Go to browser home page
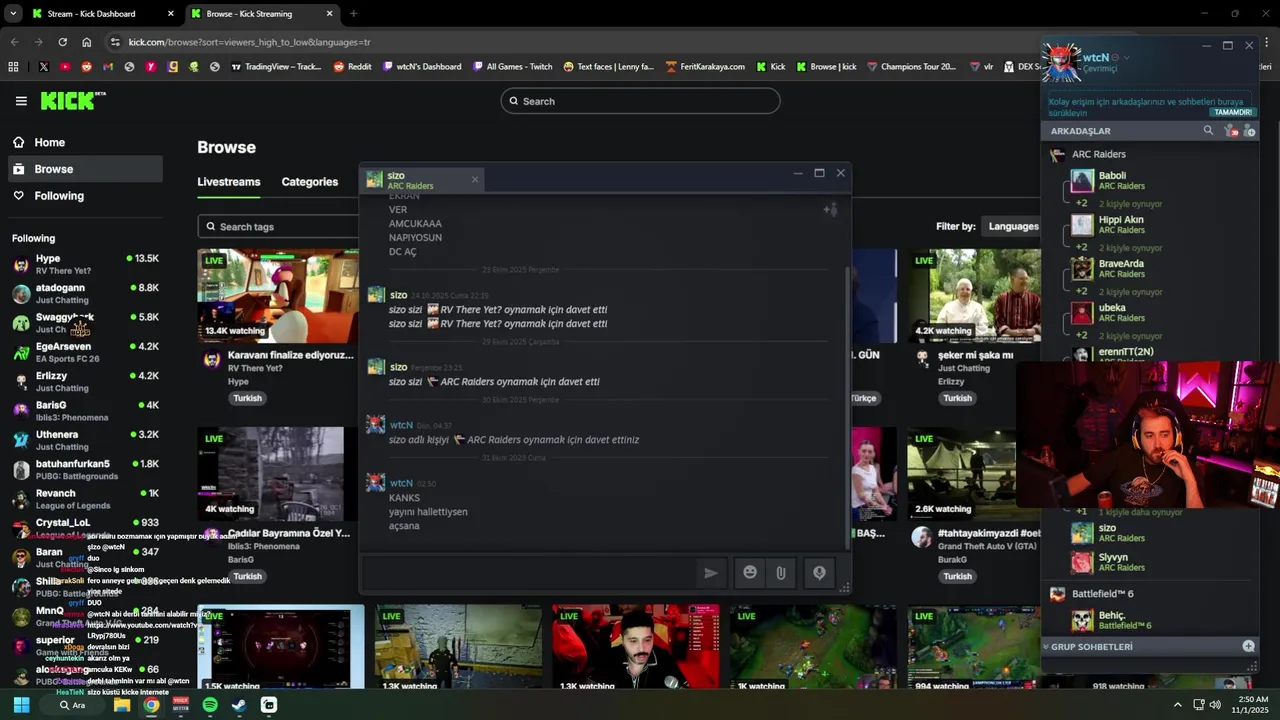 [x=87, y=42]
